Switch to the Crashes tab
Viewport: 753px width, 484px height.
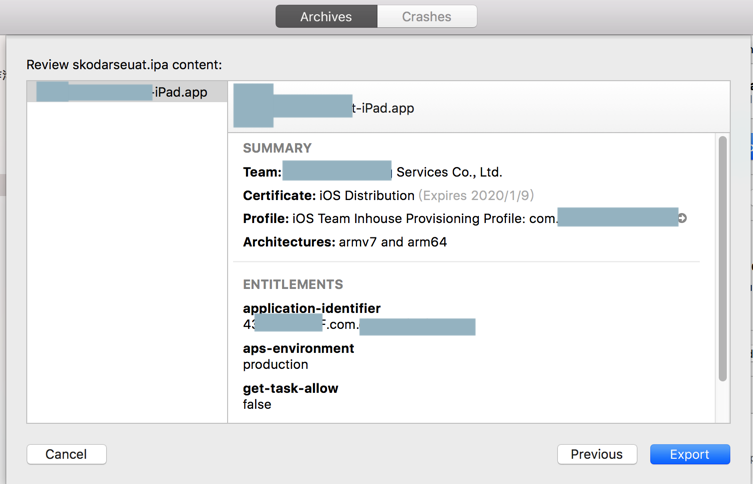427,17
